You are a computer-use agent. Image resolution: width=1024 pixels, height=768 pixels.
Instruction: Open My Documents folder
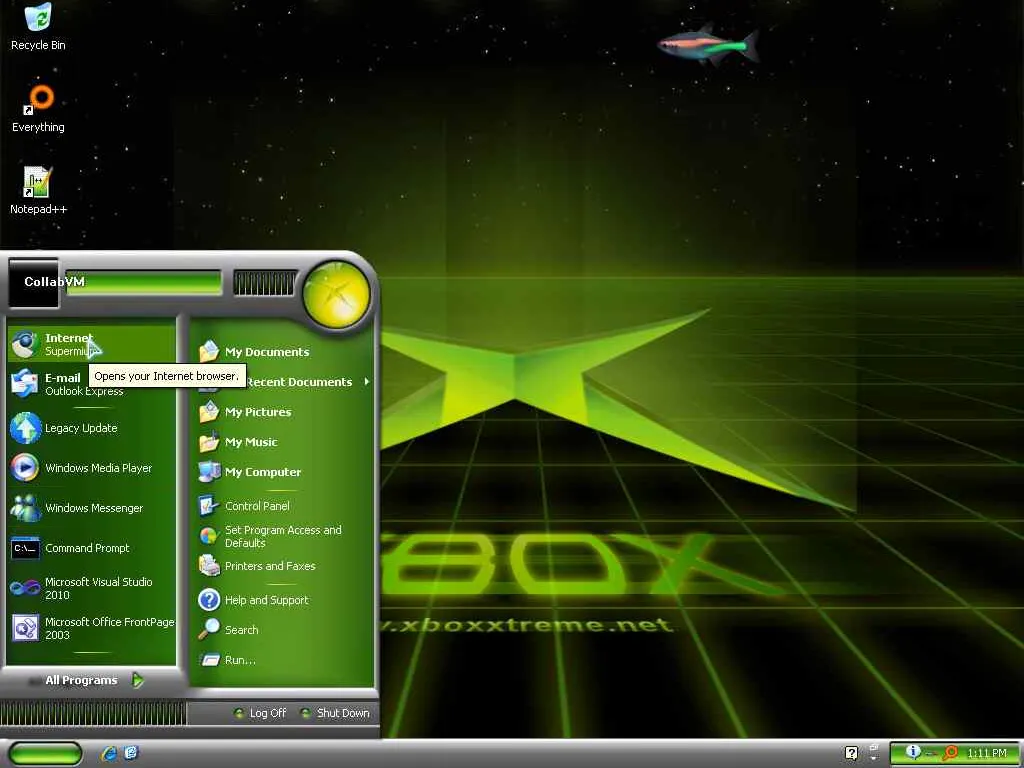pos(283,351)
